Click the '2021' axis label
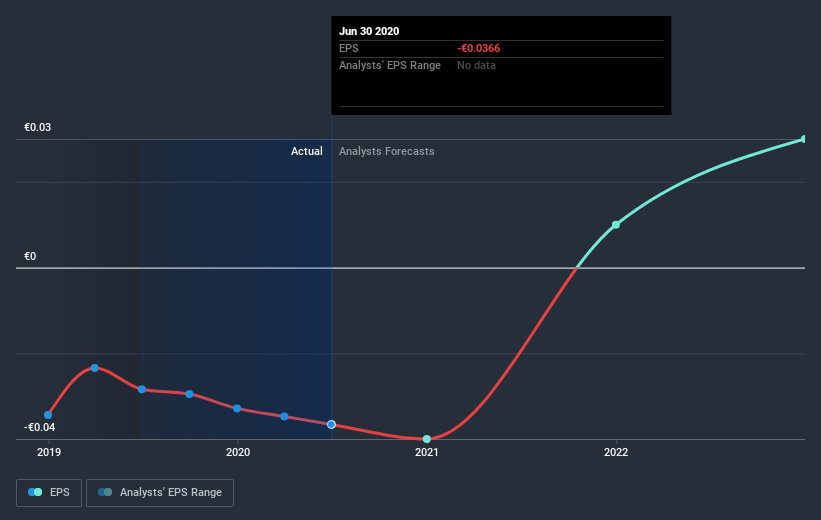821x520 pixels. (x=427, y=452)
